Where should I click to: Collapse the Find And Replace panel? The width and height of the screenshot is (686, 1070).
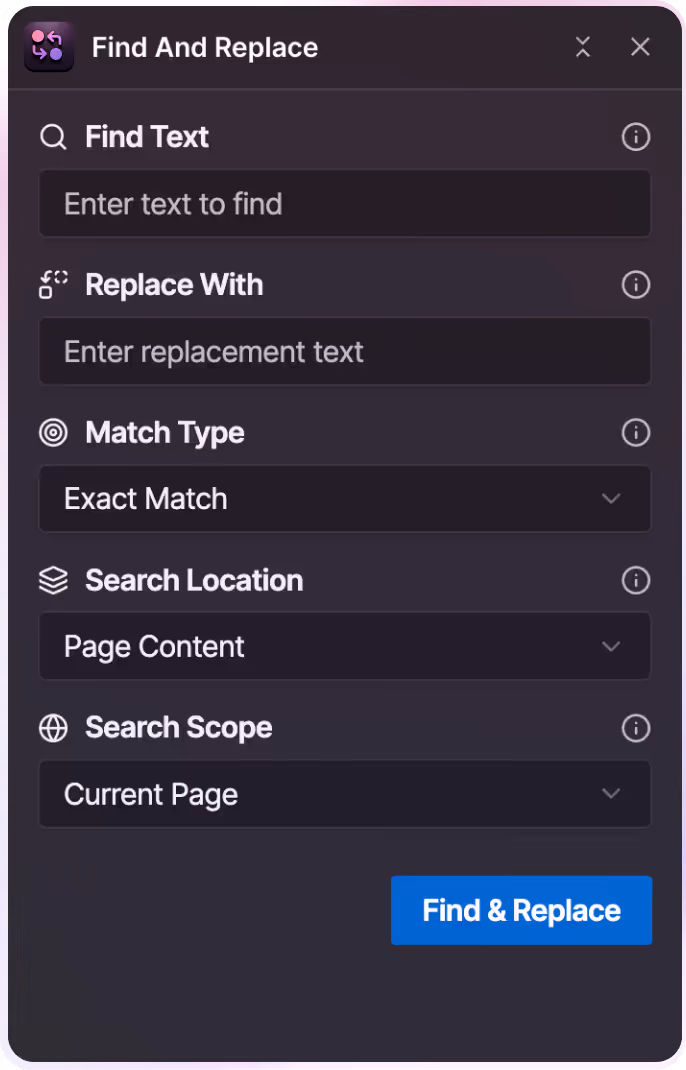[x=583, y=47]
